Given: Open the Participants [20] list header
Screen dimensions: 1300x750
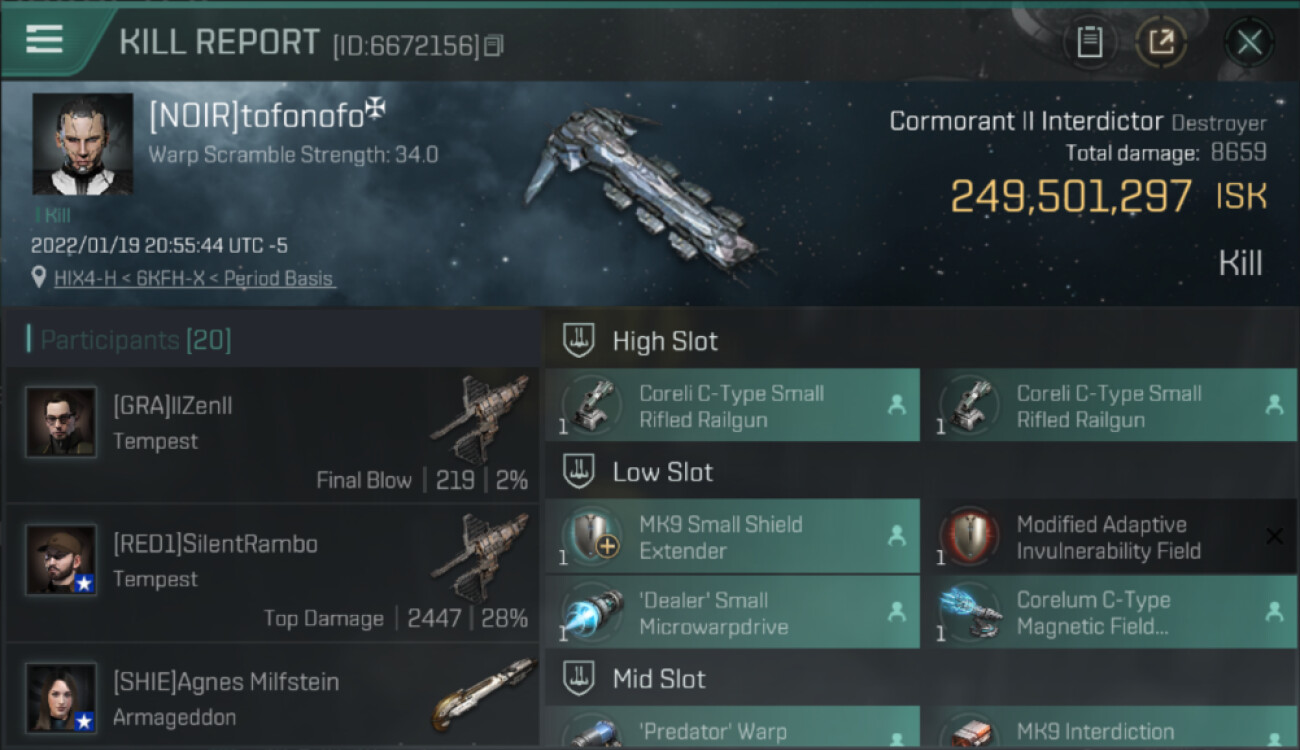Looking at the screenshot, I should click(130, 340).
